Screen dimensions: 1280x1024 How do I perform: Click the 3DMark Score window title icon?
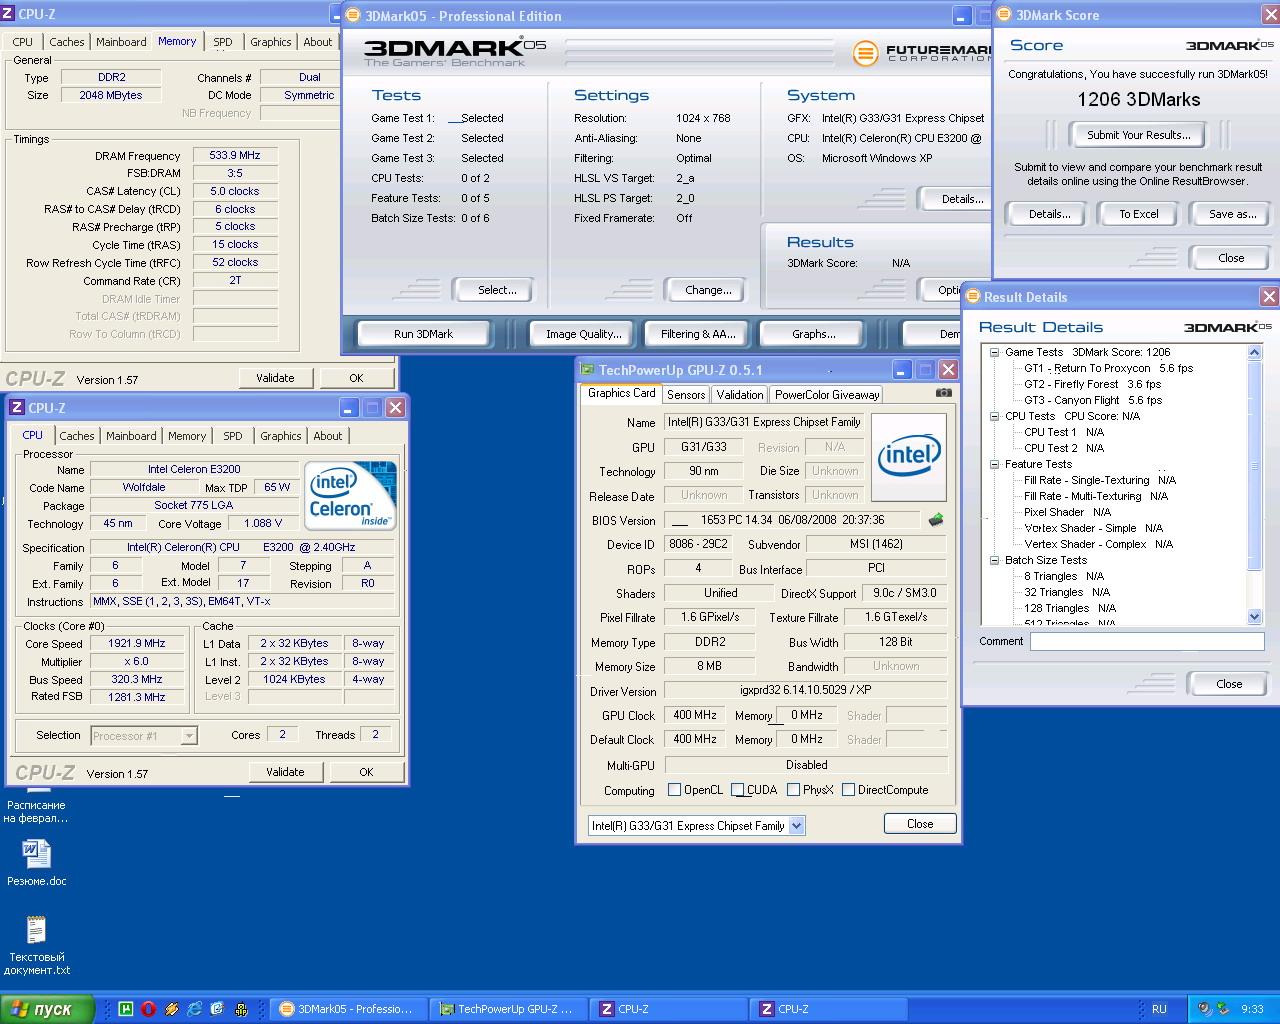click(1005, 15)
